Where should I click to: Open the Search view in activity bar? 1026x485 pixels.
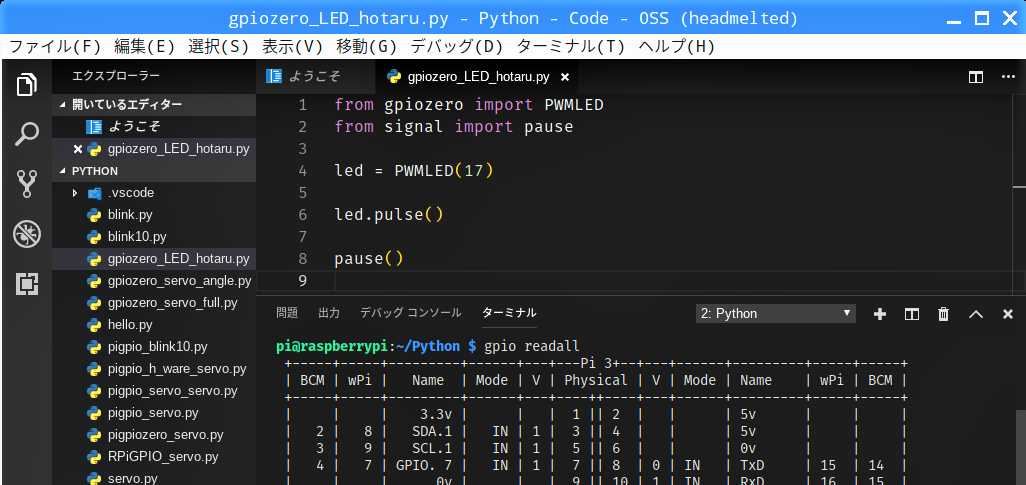27,134
